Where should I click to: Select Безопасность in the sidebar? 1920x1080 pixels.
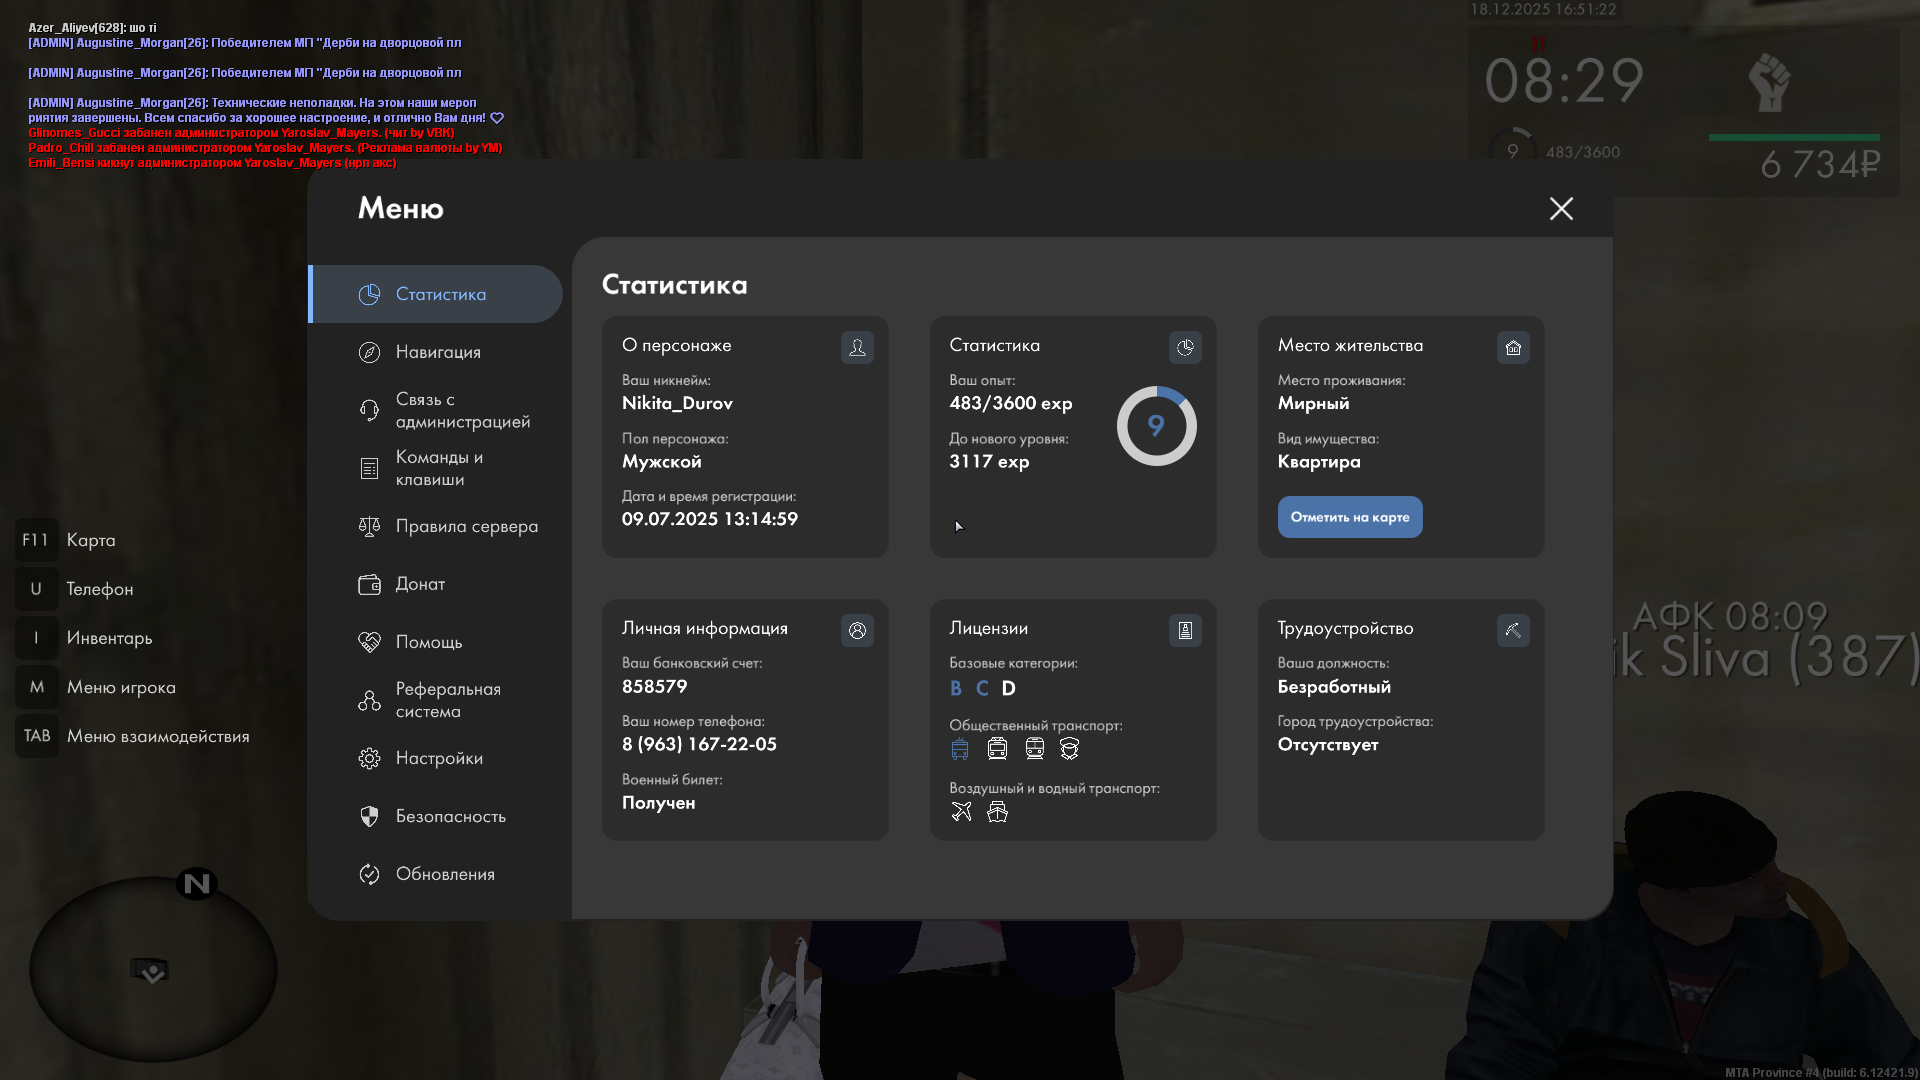[449, 816]
